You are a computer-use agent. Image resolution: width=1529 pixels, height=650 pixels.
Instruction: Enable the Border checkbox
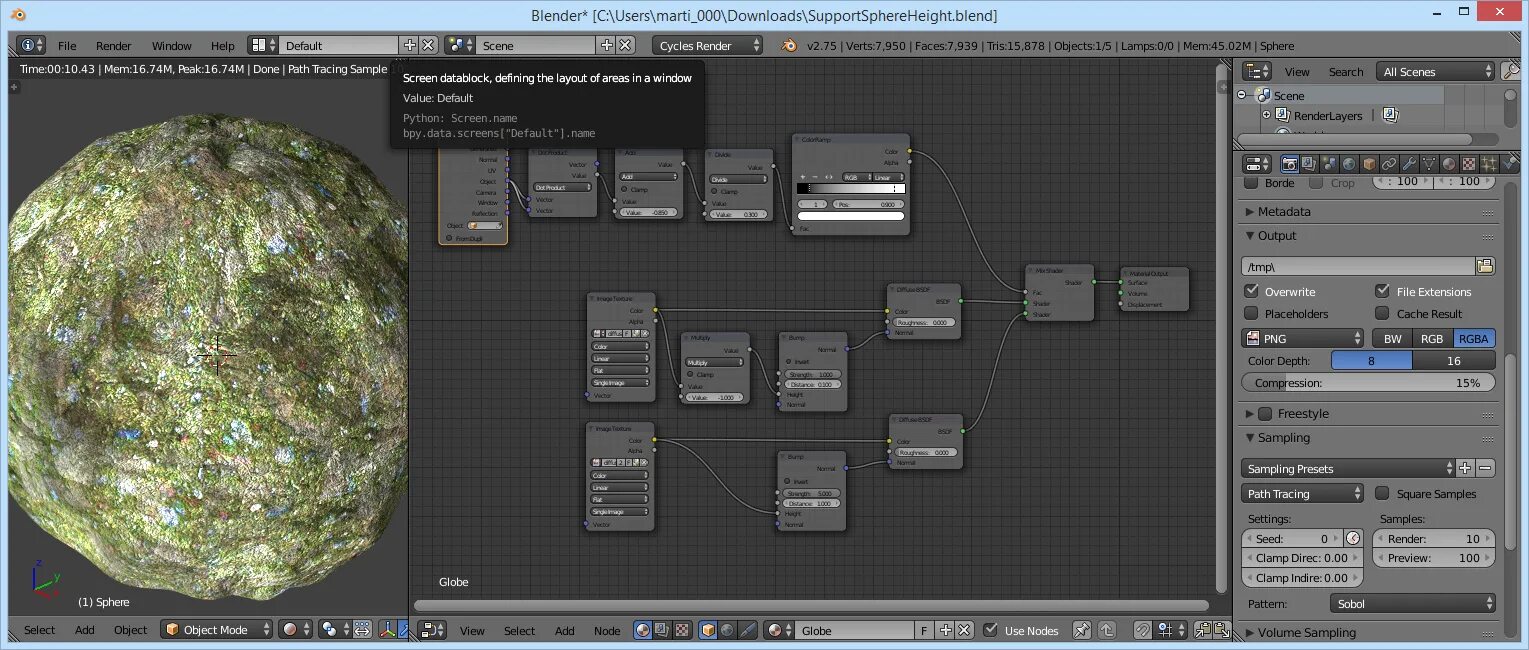tap(1251, 183)
